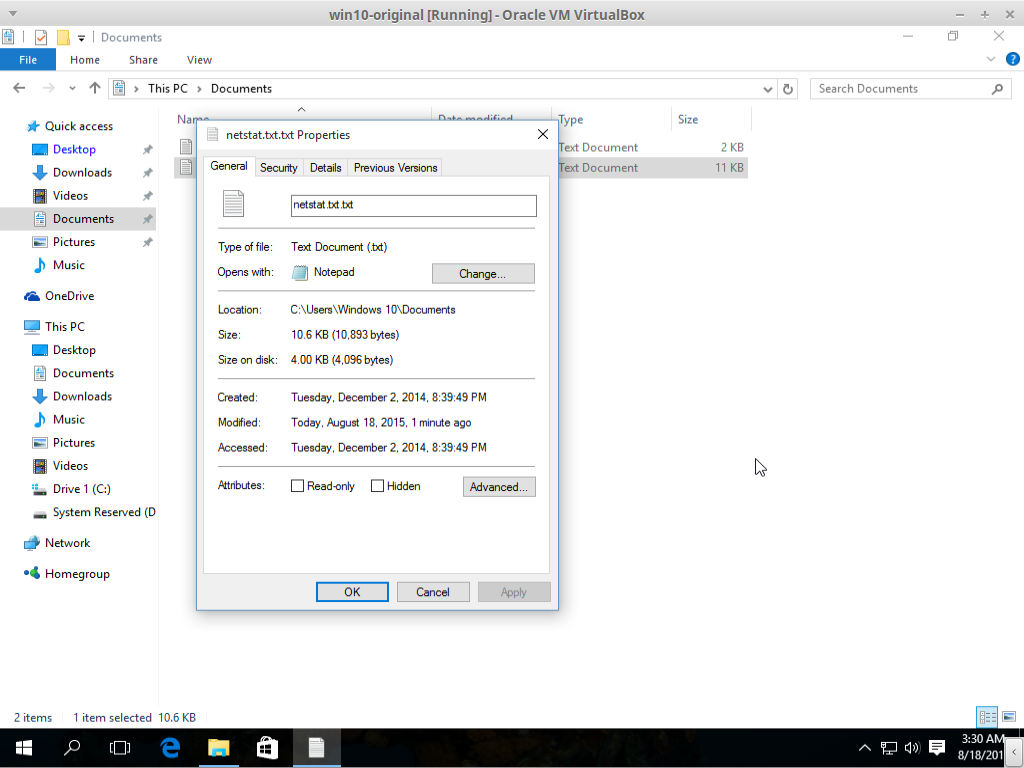Screen dimensions: 1024x768
Task: Enable the Read-only attribute checkbox
Action: [297, 486]
